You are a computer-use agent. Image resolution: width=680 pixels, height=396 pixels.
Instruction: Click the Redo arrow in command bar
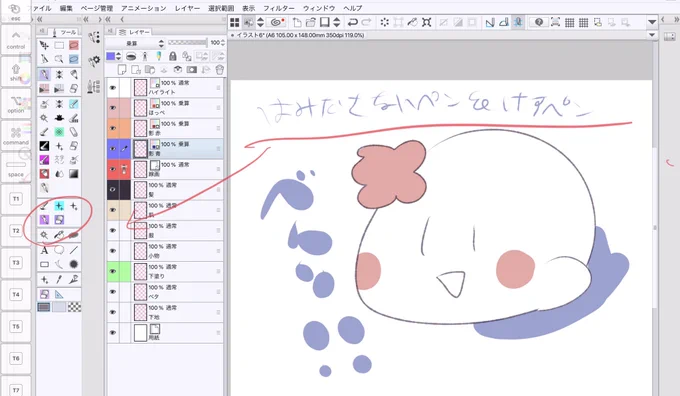tap(366, 22)
